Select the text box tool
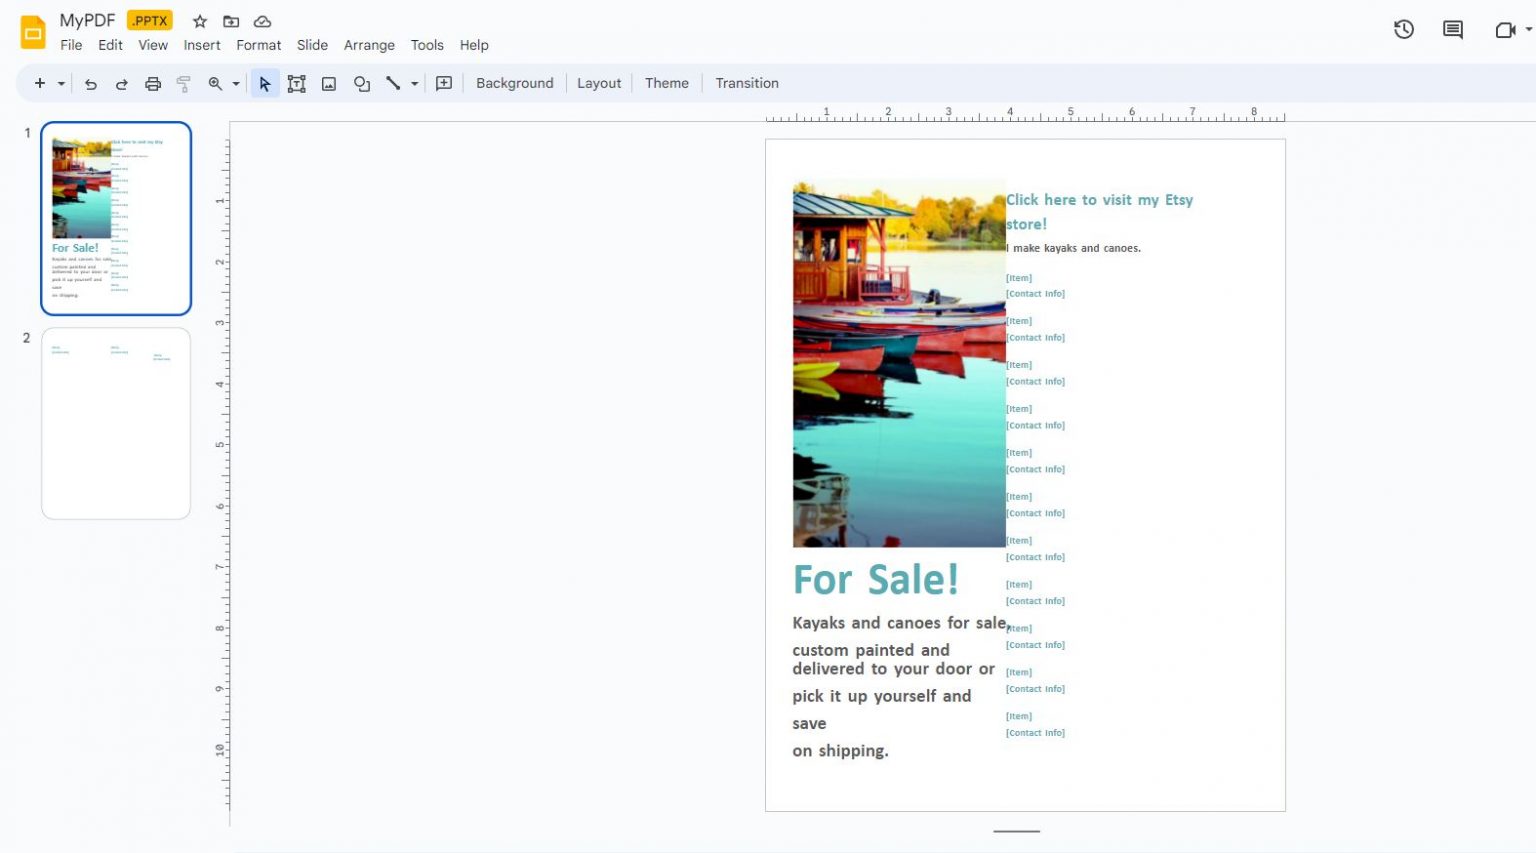The width and height of the screenshot is (1536, 853). click(x=296, y=84)
